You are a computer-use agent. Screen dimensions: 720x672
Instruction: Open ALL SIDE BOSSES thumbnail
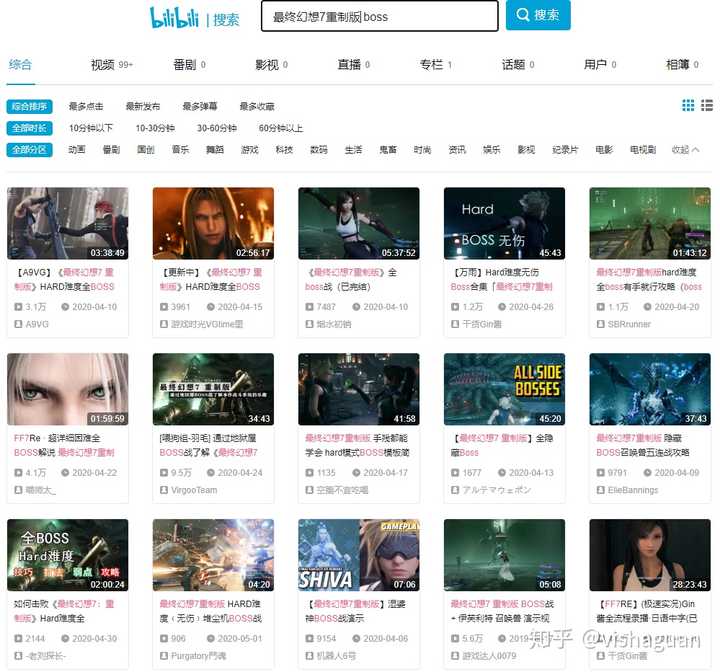[x=504, y=389]
